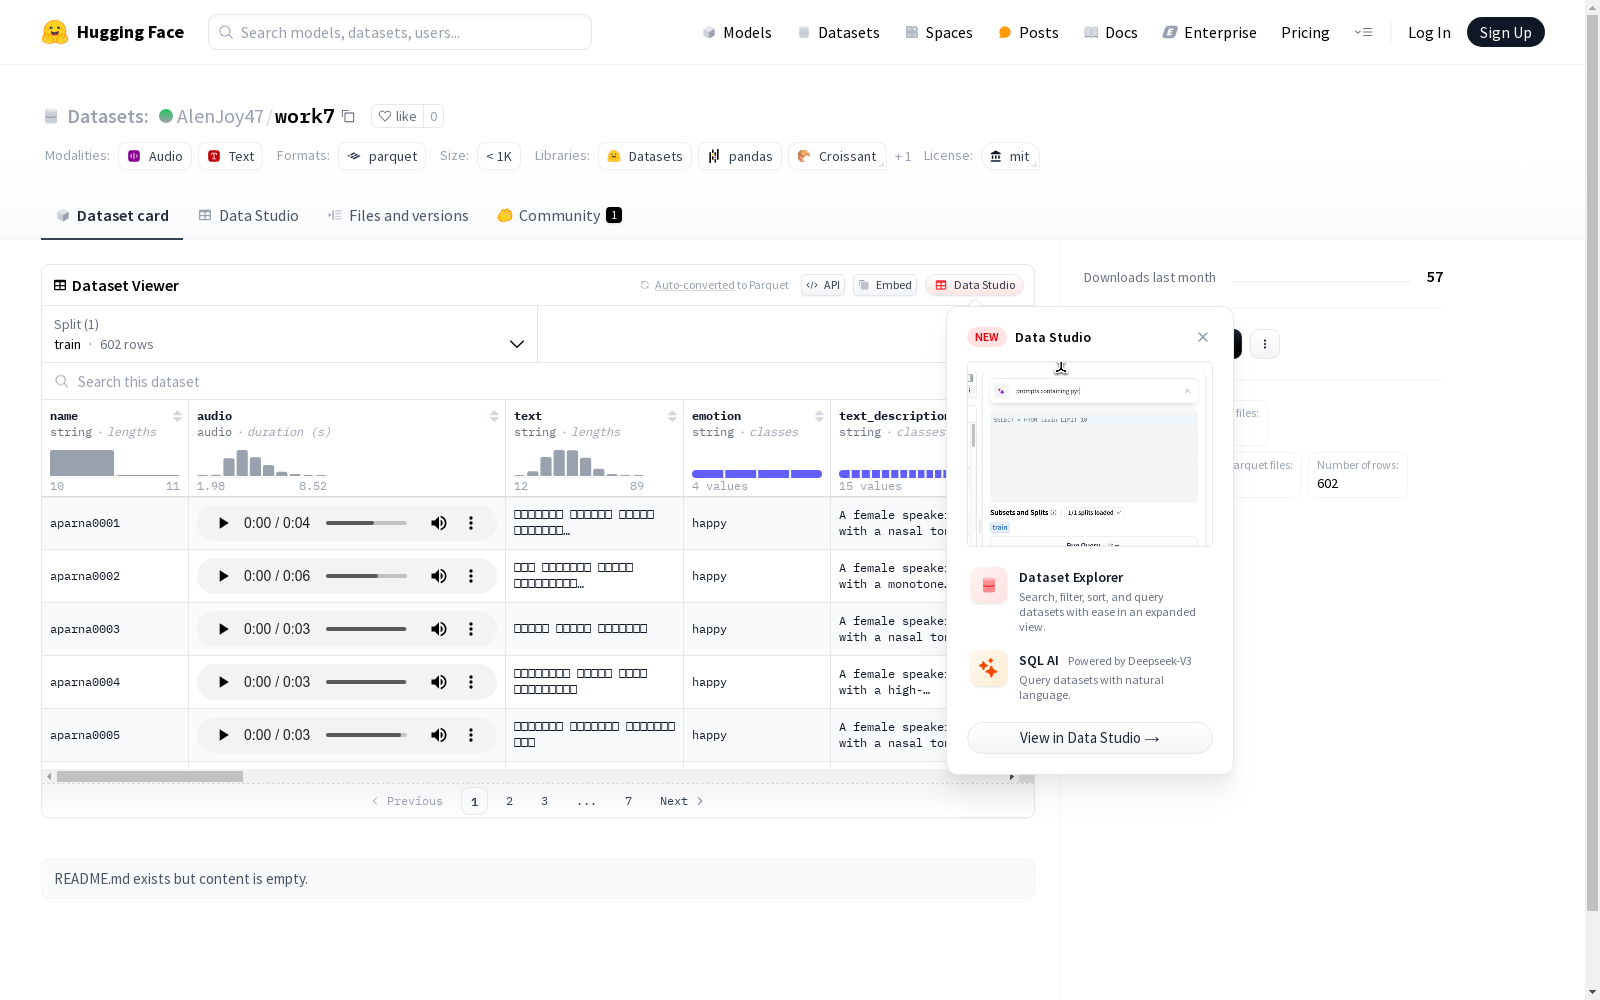Viewport: 1600px width, 1000px height.
Task: Sort by the emotion column
Action: pos(819,416)
